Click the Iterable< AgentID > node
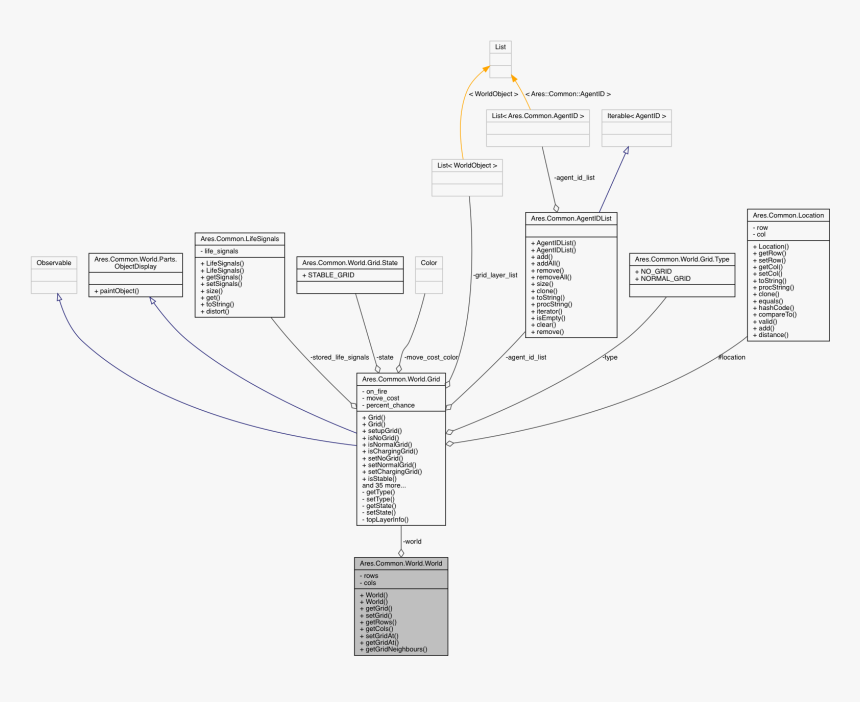860x702 pixels. click(636, 114)
